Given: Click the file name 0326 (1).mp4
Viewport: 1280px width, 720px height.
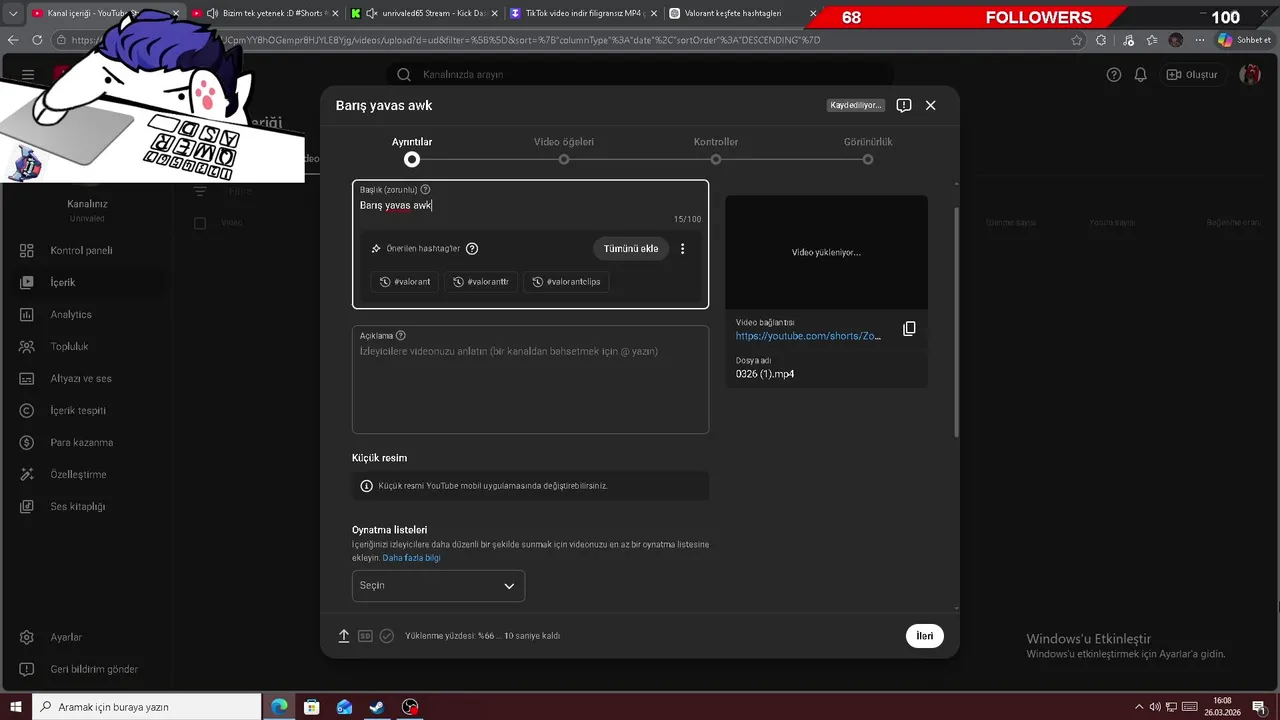Looking at the screenshot, I should click(x=765, y=374).
